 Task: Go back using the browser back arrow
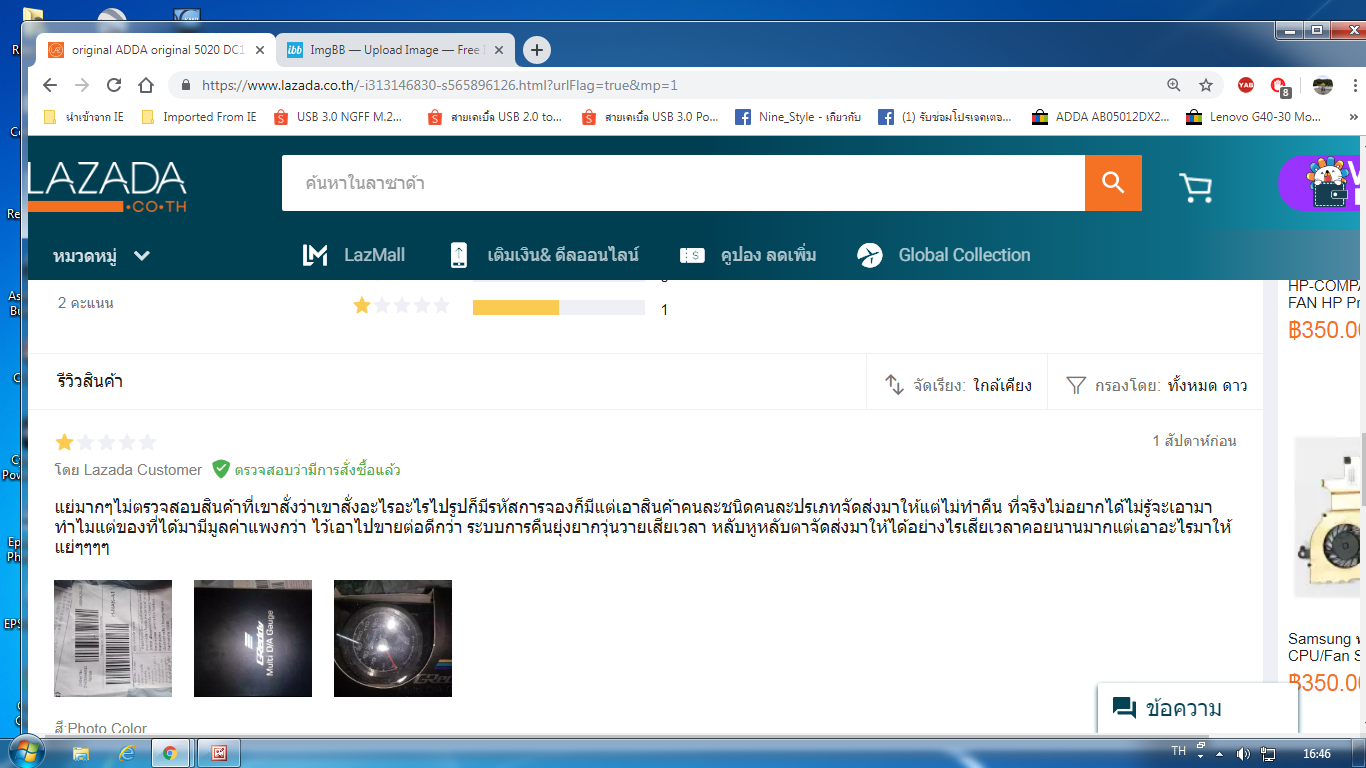pos(50,85)
